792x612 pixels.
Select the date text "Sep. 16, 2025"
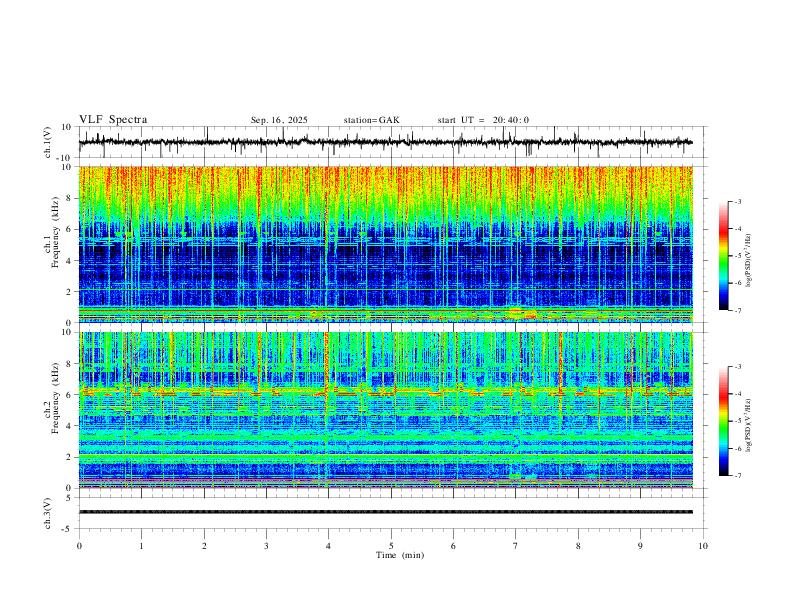[279, 120]
